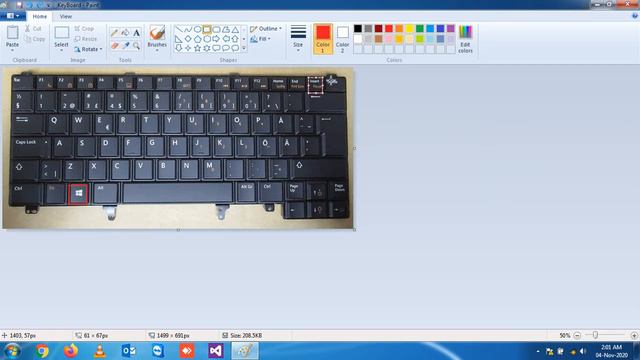The width and height of the screenshot is (640, 360).
Task: Open the Windows Start orb
Action: point(12,351)
